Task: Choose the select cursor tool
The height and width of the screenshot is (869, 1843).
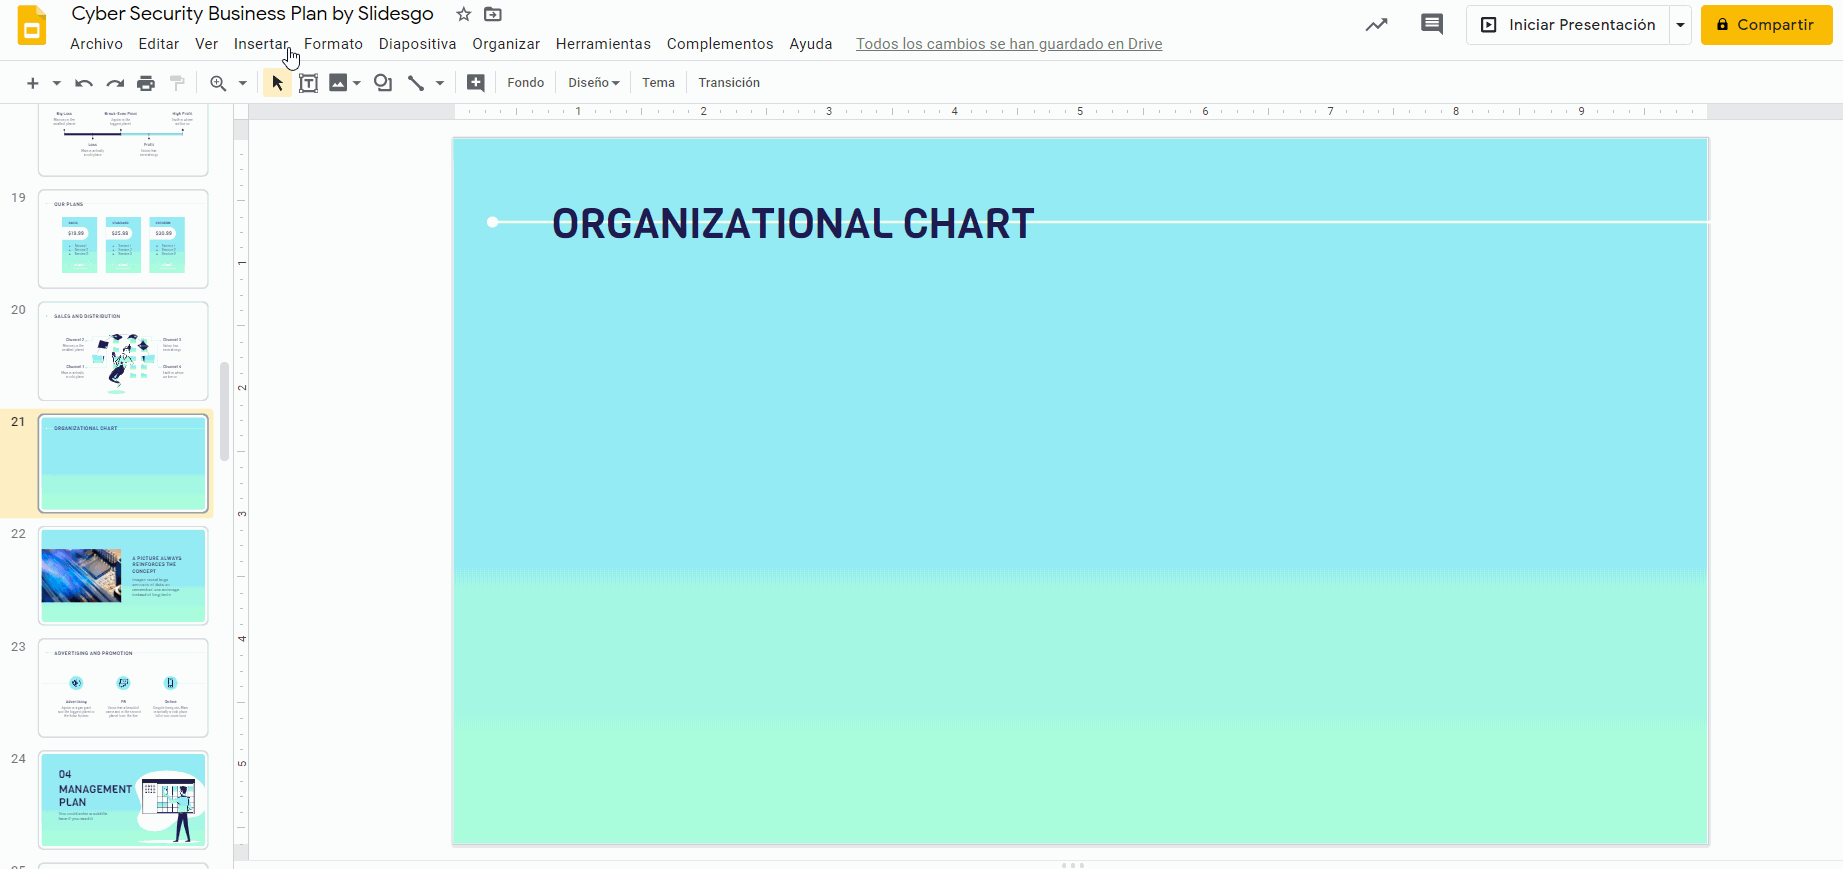Action: (277, 83)
